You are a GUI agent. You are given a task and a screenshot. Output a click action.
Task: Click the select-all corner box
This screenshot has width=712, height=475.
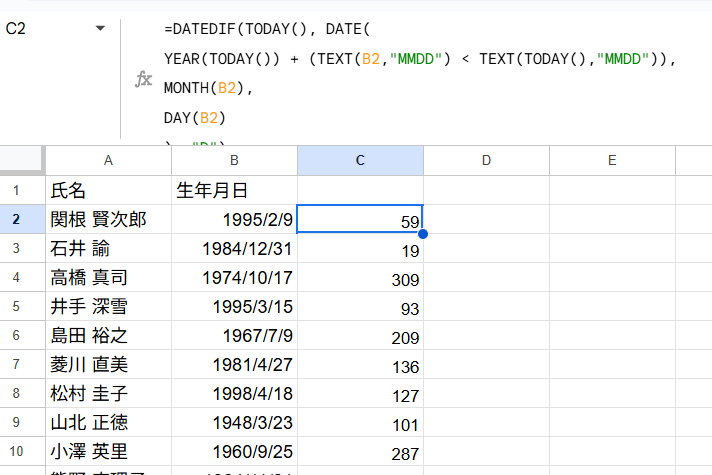click(x=22, y=160)
